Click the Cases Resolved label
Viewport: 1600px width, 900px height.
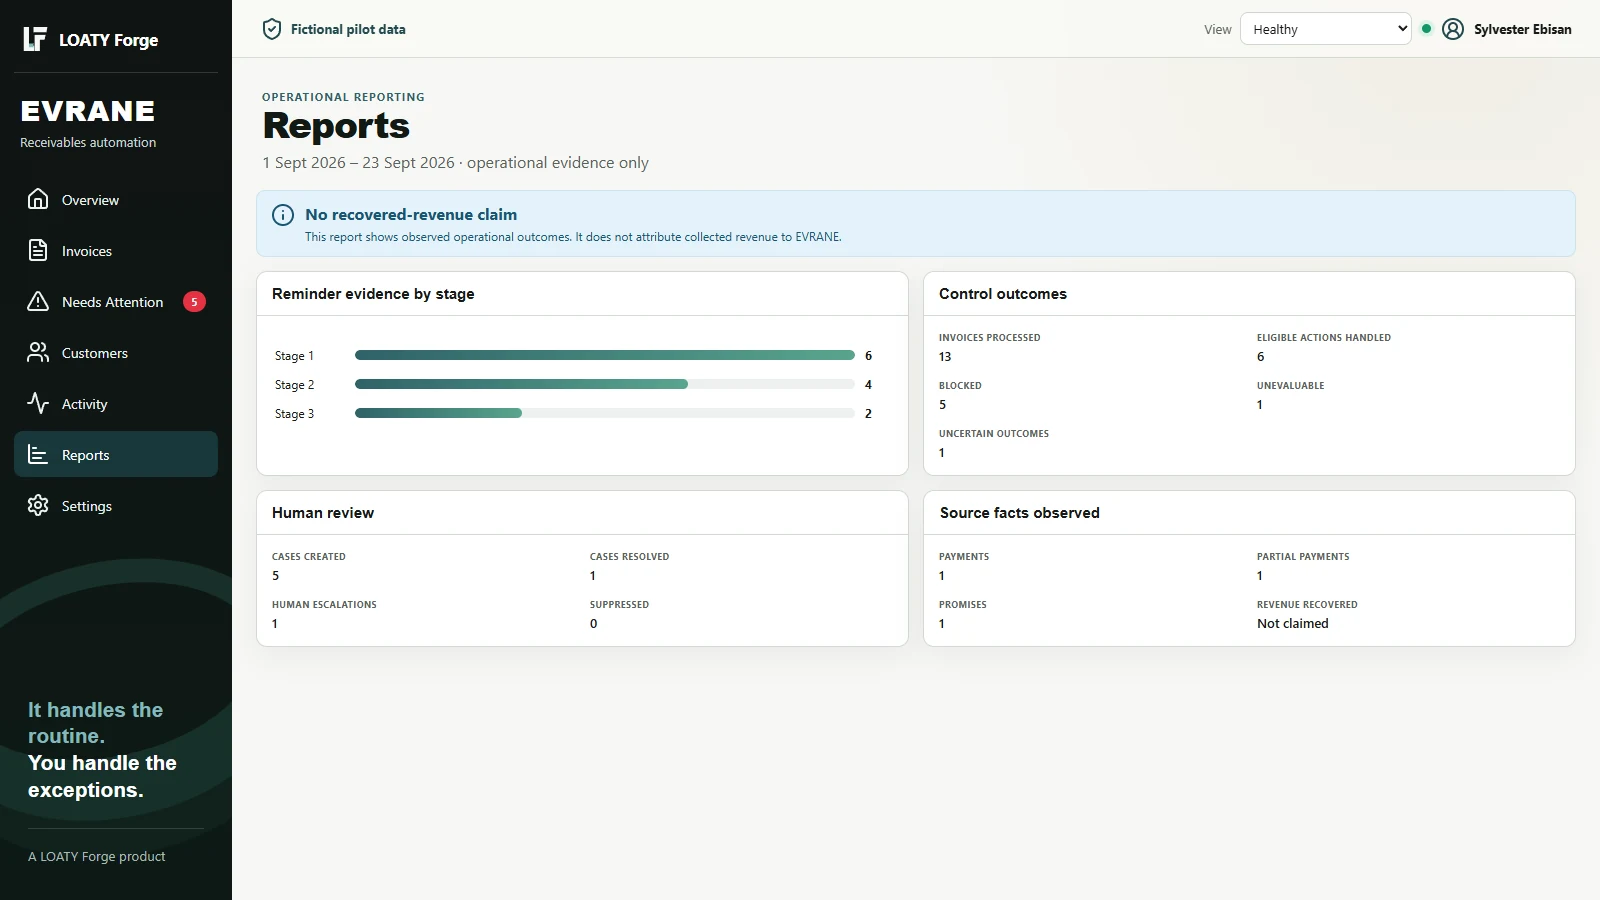point(629,556)
